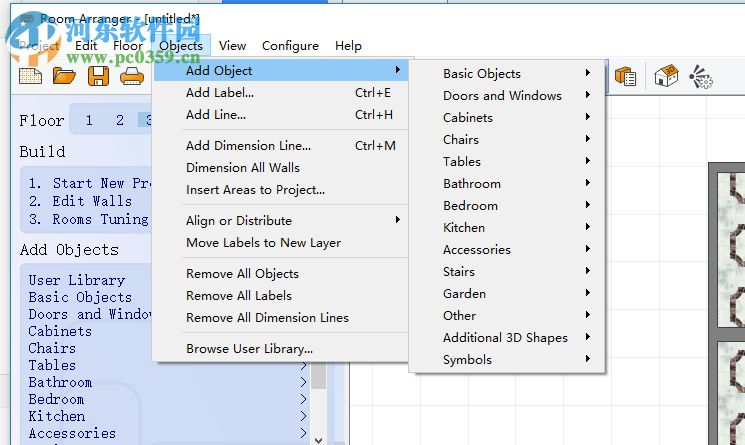This screenshot has height=445, width=745.
Task: Click the settings spray gear toolbar icon
Action: 701,77
